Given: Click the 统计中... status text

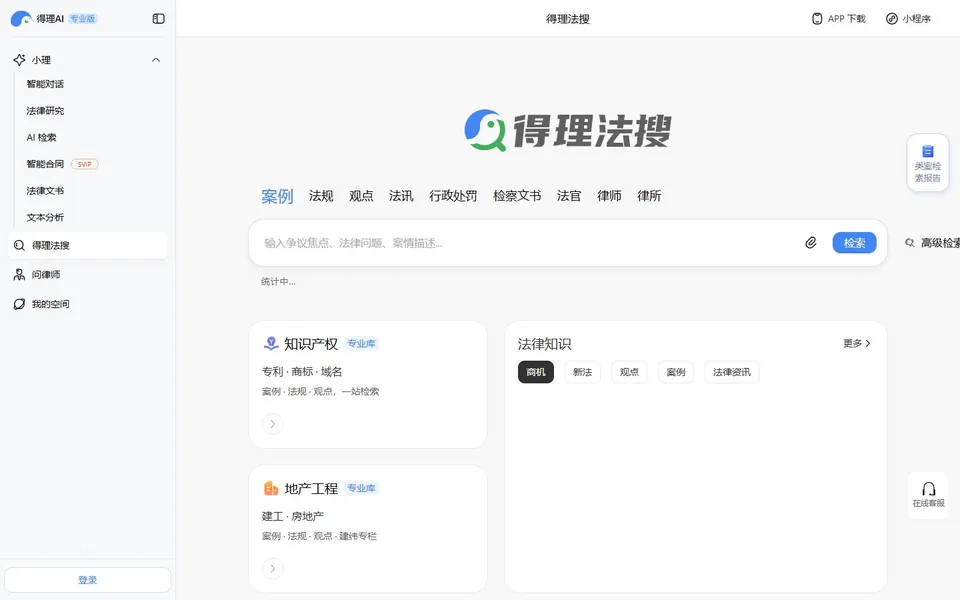Looking at the screenshot, I should tap(278, 282).
